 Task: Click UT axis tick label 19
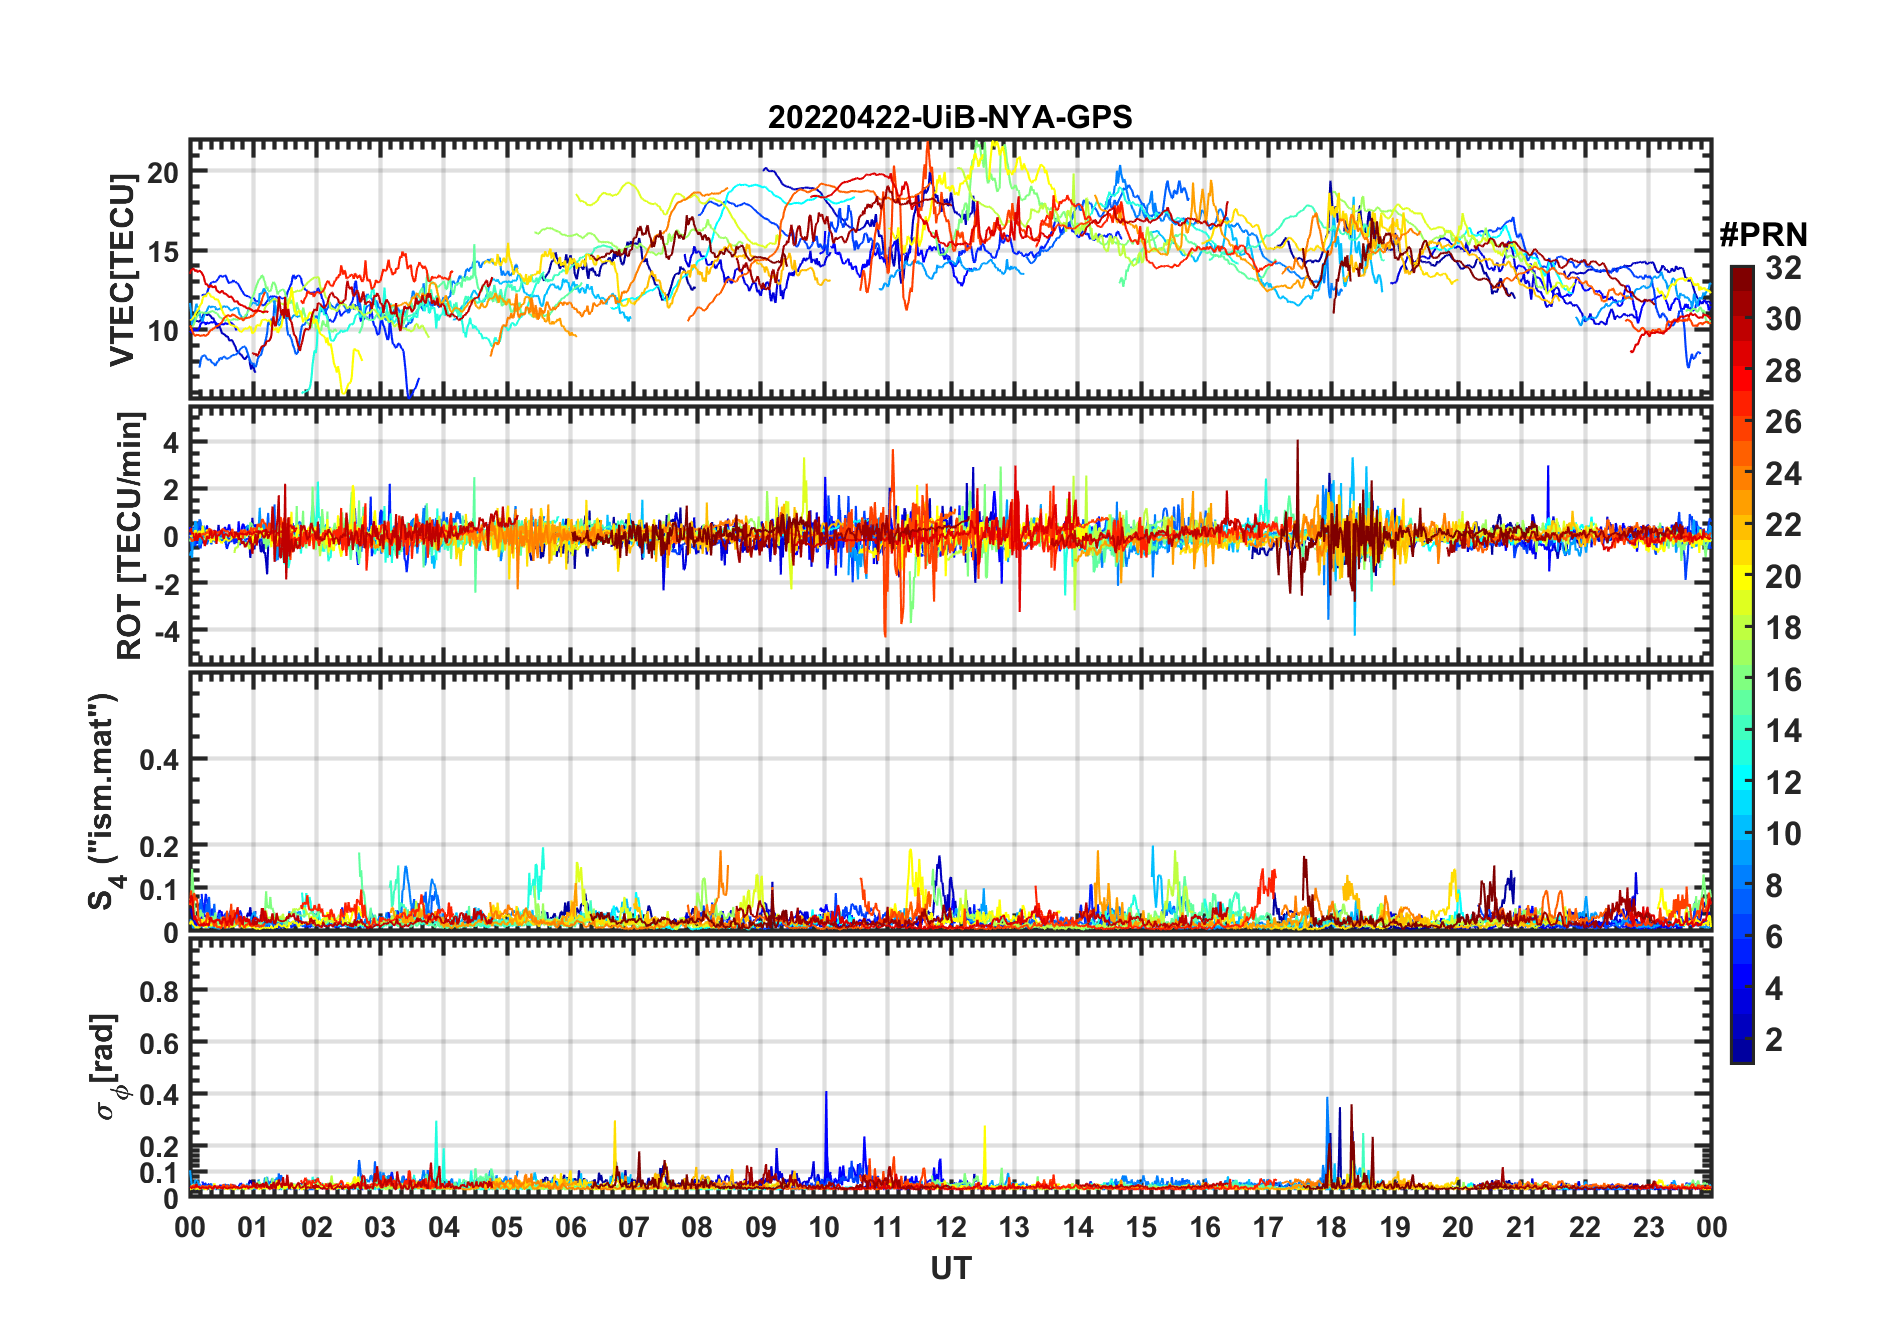point(1395,1227)
